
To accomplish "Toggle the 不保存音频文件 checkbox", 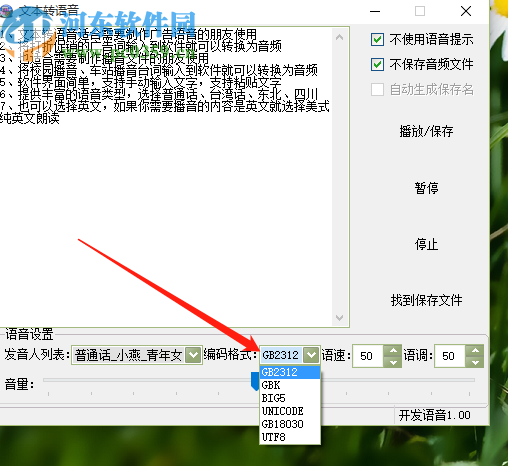I will [x=377, y=64].
